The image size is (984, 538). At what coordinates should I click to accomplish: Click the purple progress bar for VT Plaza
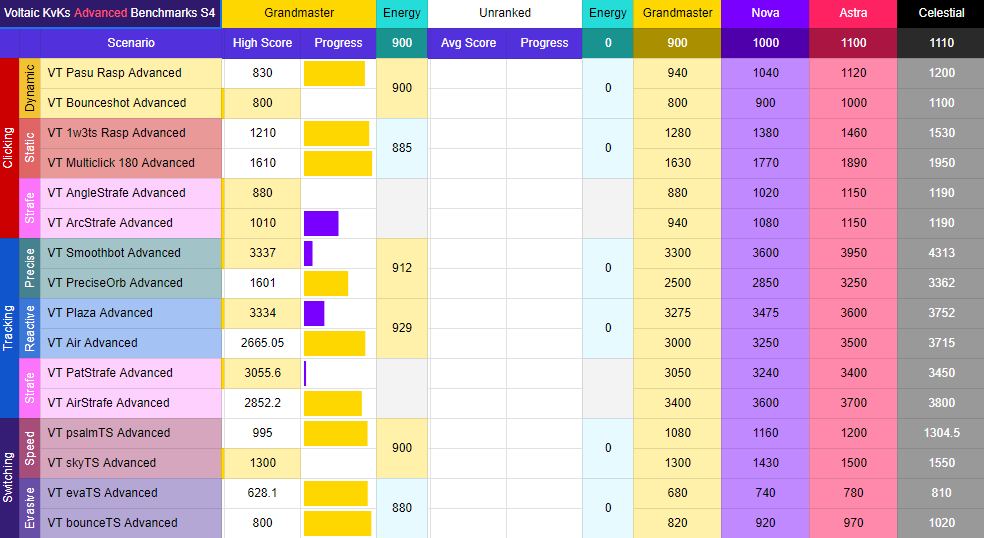[x=314, y=313]
